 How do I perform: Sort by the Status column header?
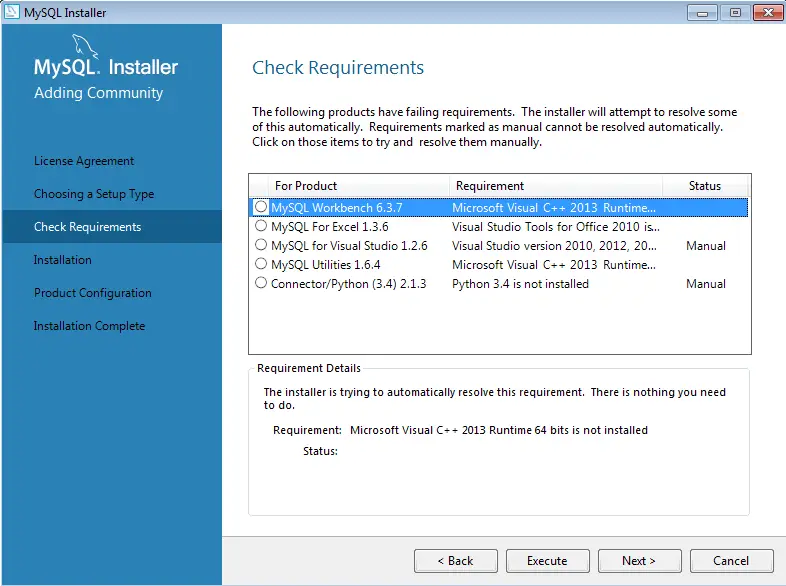705,186
